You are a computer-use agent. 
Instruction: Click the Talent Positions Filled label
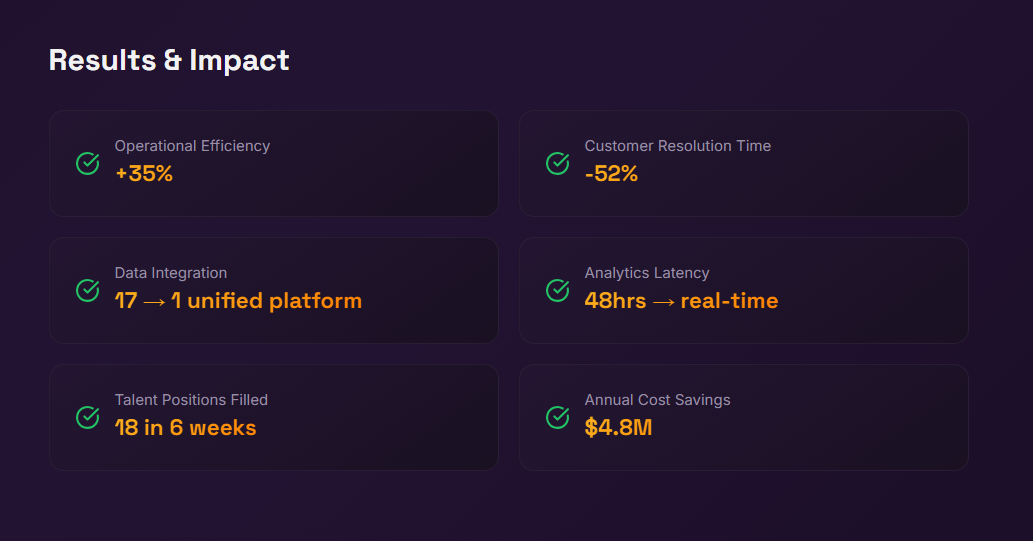click(x=191, y=400)
